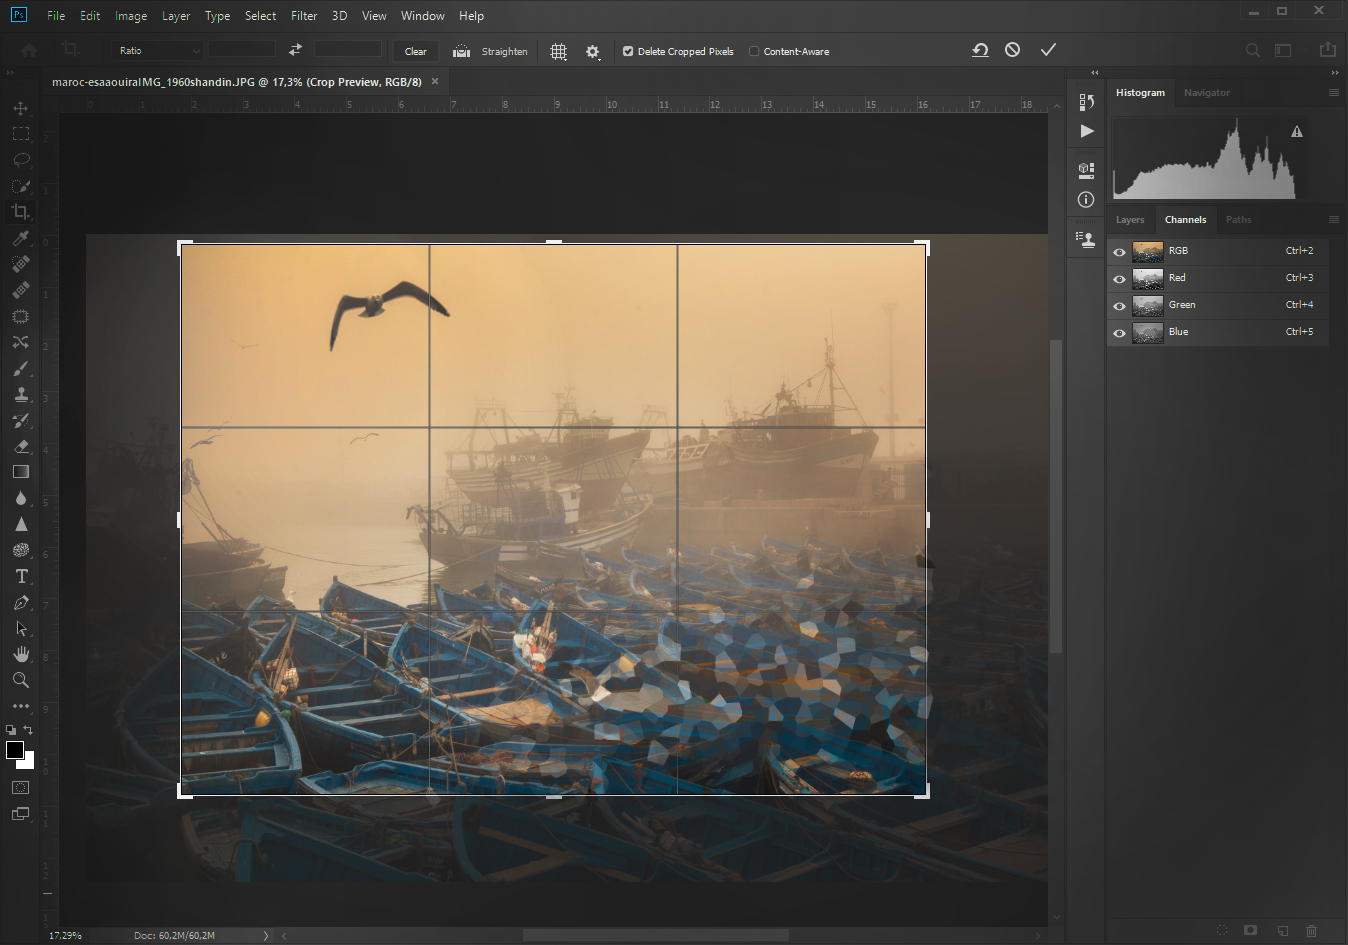Select the Eraser tool
This screenshot has height=945, width=1348.
[21, 446]
